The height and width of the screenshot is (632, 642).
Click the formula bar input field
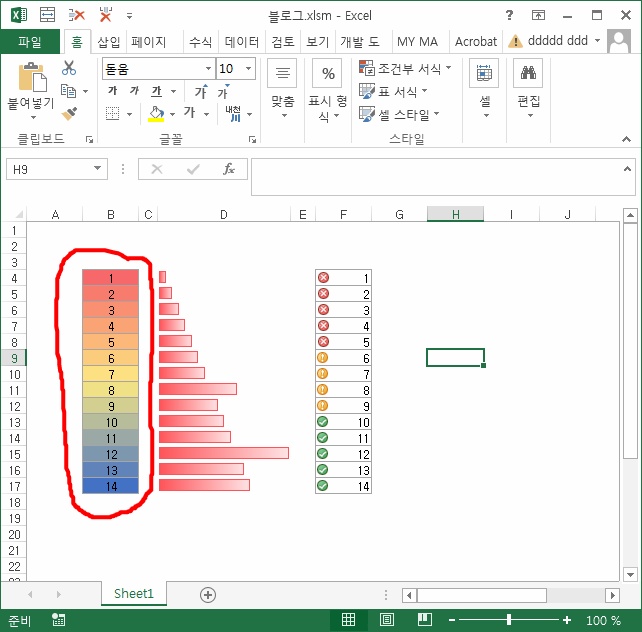(436, 176)
